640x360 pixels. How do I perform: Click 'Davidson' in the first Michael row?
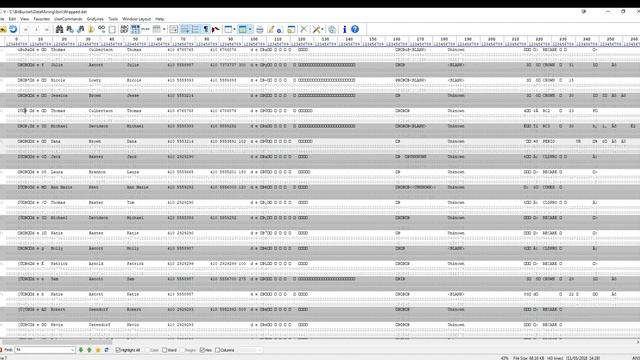click(98, 126)
